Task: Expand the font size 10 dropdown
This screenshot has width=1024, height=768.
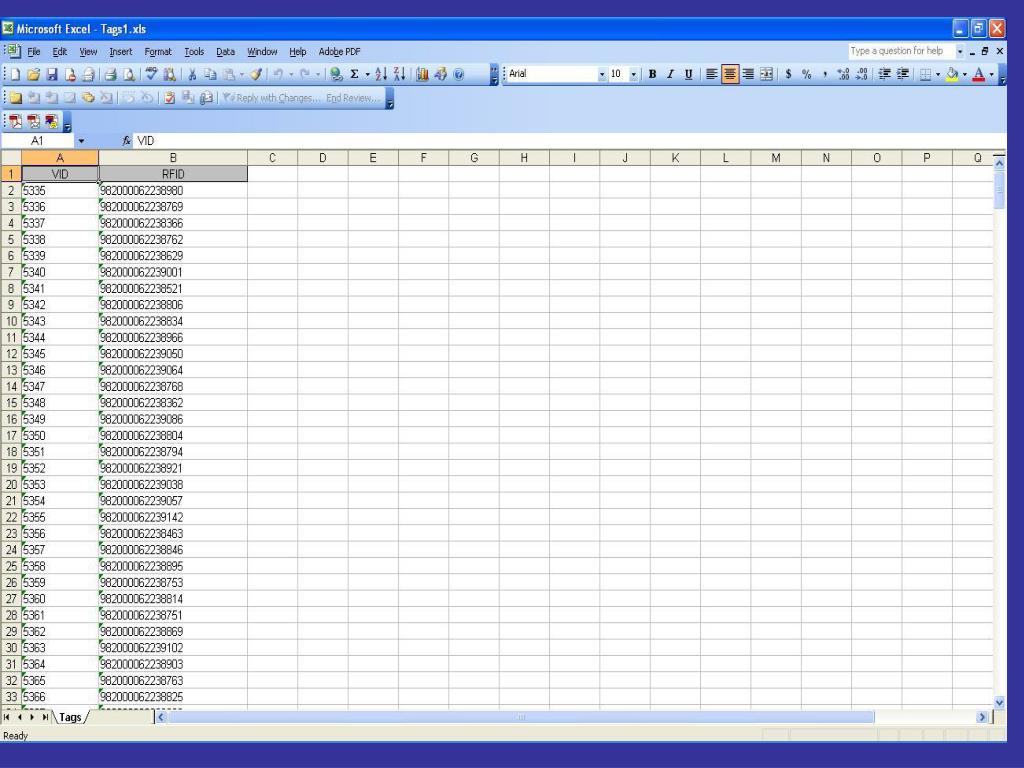Action: click(633, 74)
